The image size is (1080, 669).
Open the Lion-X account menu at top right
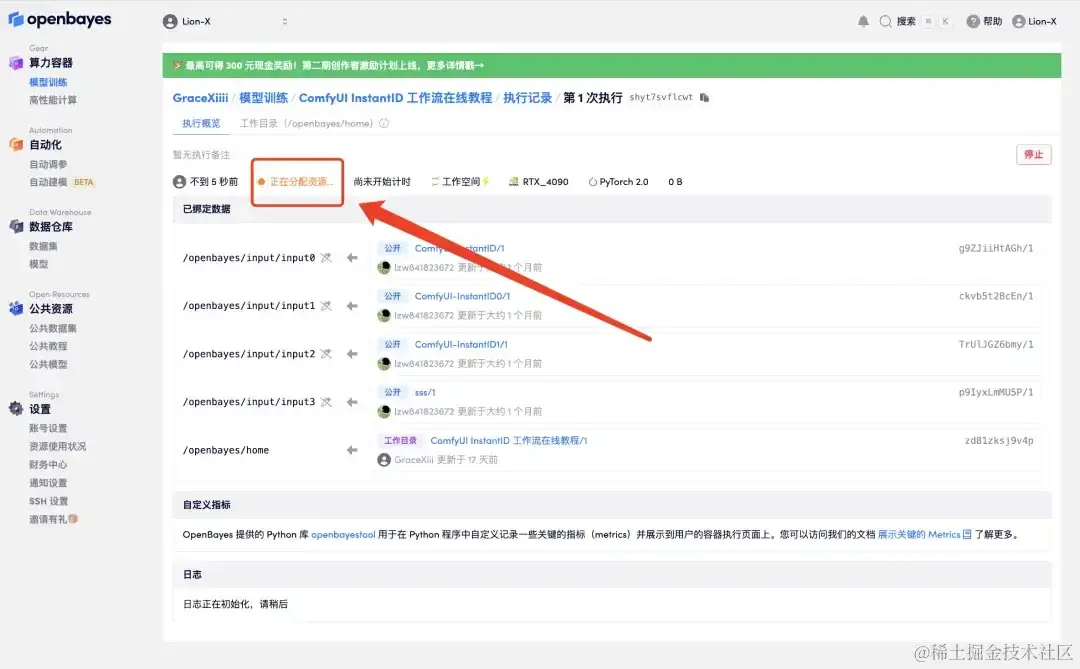pyautogui.click(x=1034, y=21)
